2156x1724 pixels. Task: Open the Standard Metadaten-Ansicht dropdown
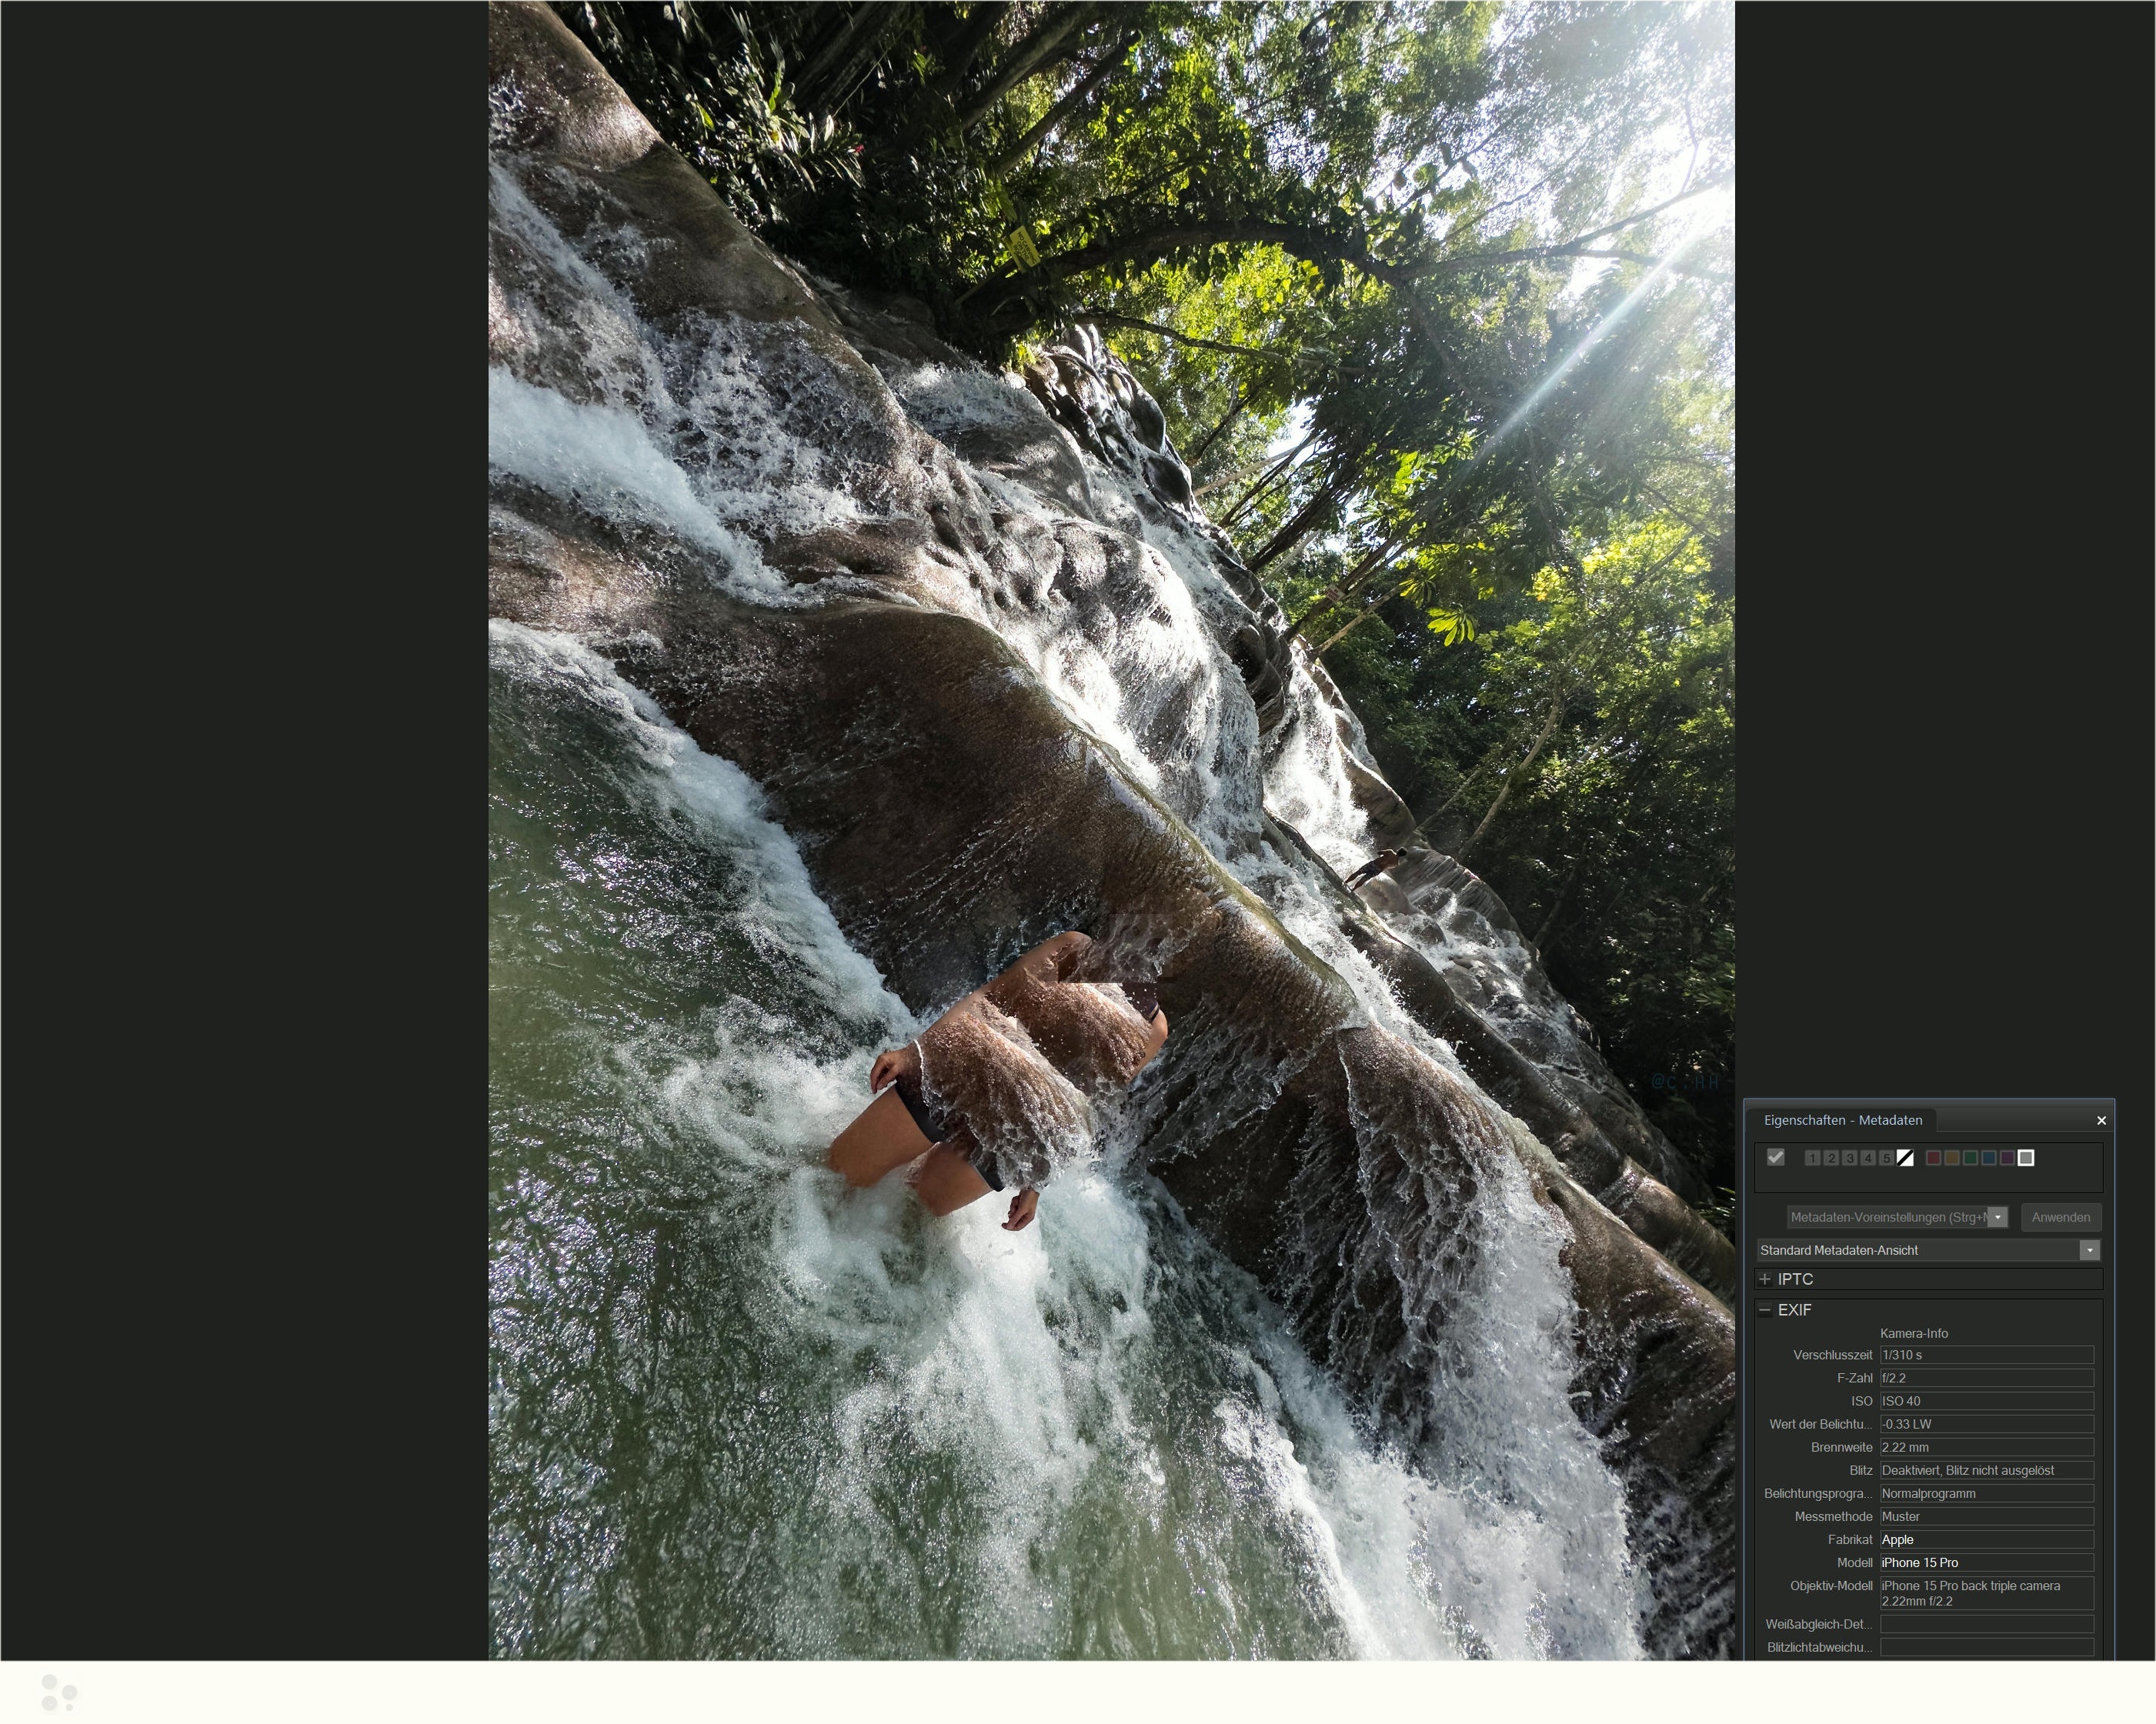coord(2089,1250)
